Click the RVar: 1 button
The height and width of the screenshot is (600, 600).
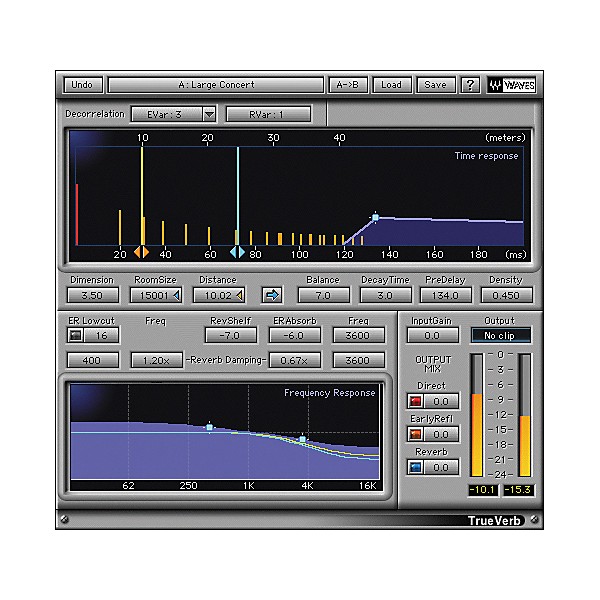click(x=268, y=114)
